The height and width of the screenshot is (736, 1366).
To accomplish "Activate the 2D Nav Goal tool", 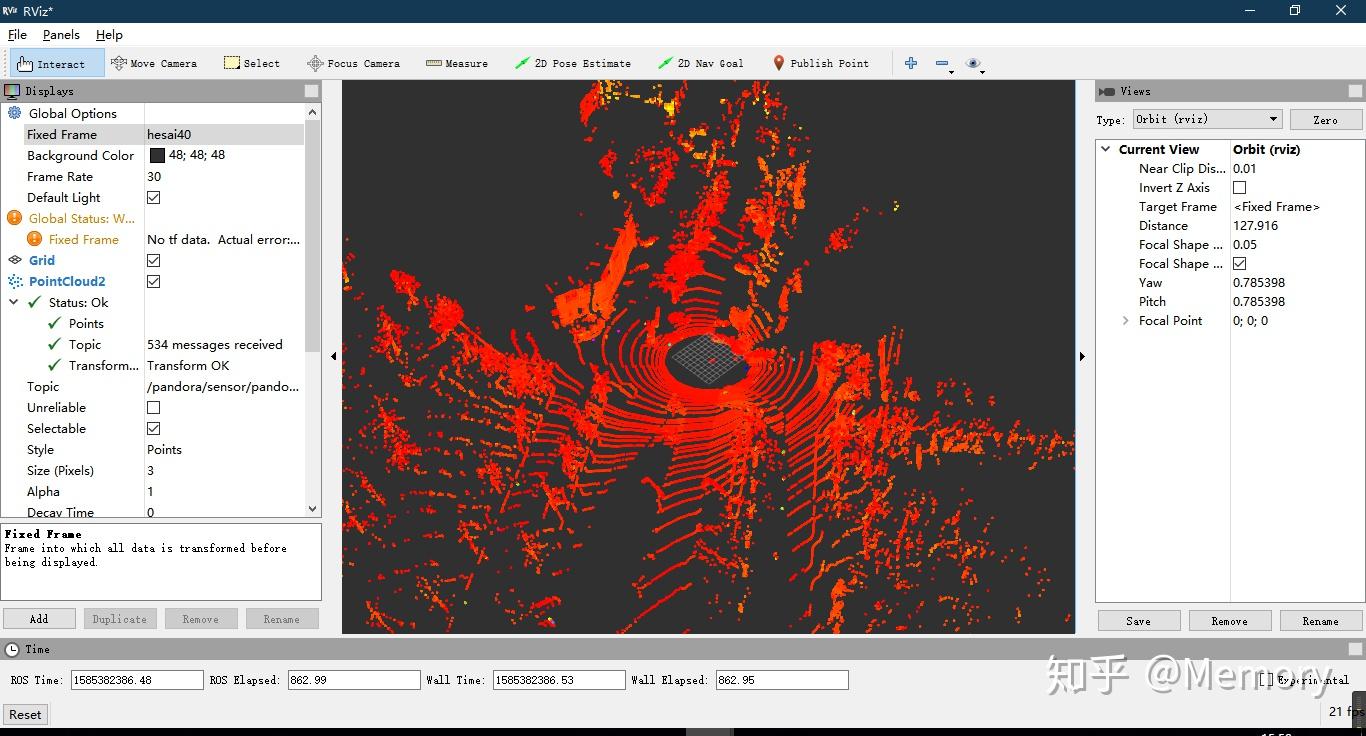I will 700,63.
